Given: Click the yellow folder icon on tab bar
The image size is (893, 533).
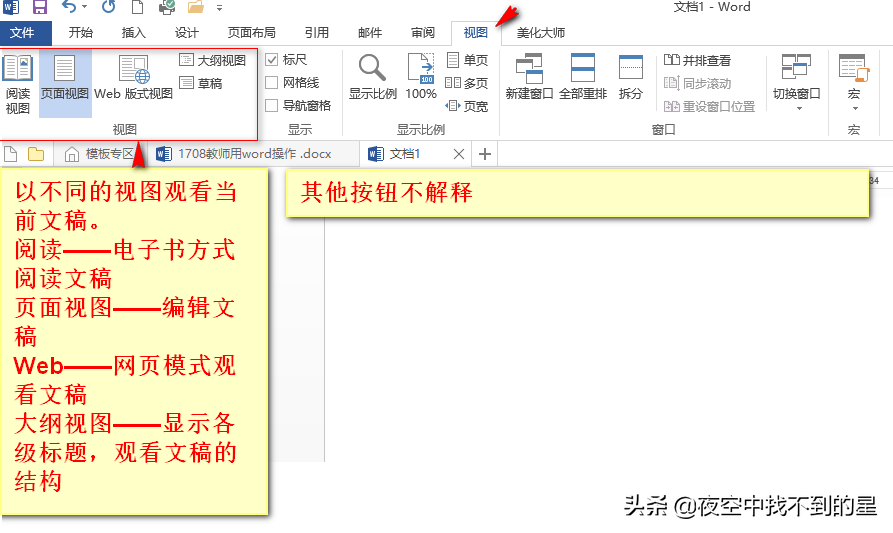Looking at the screenshot, I should click(36, 154).
